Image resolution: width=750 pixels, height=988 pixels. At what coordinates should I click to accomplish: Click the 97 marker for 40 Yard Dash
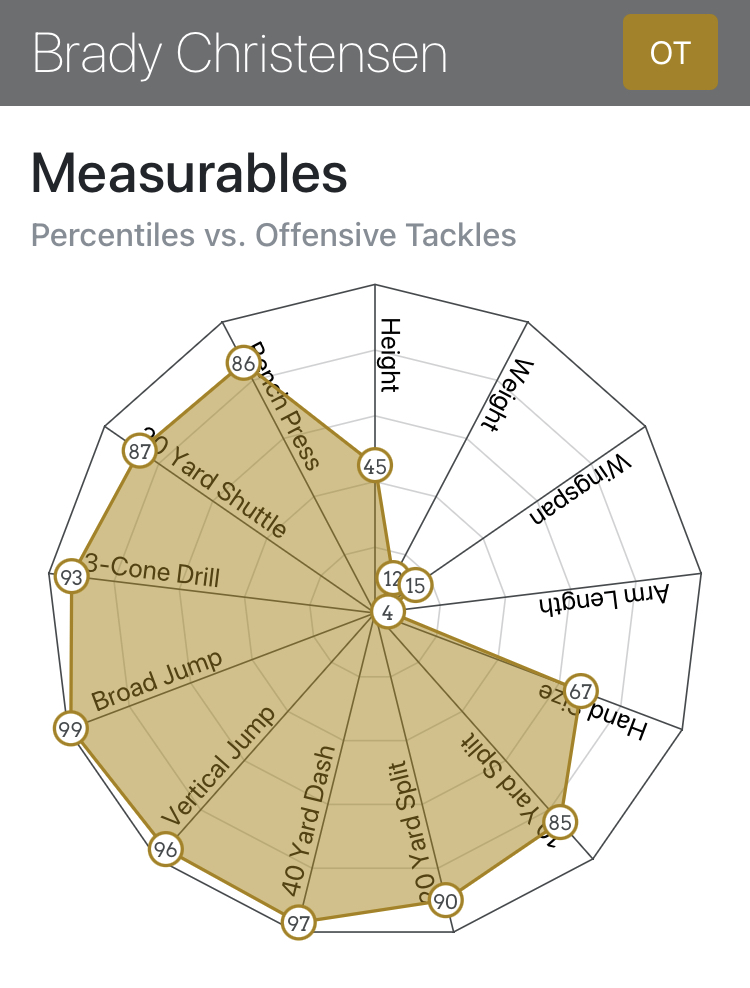tap(298, 922)
